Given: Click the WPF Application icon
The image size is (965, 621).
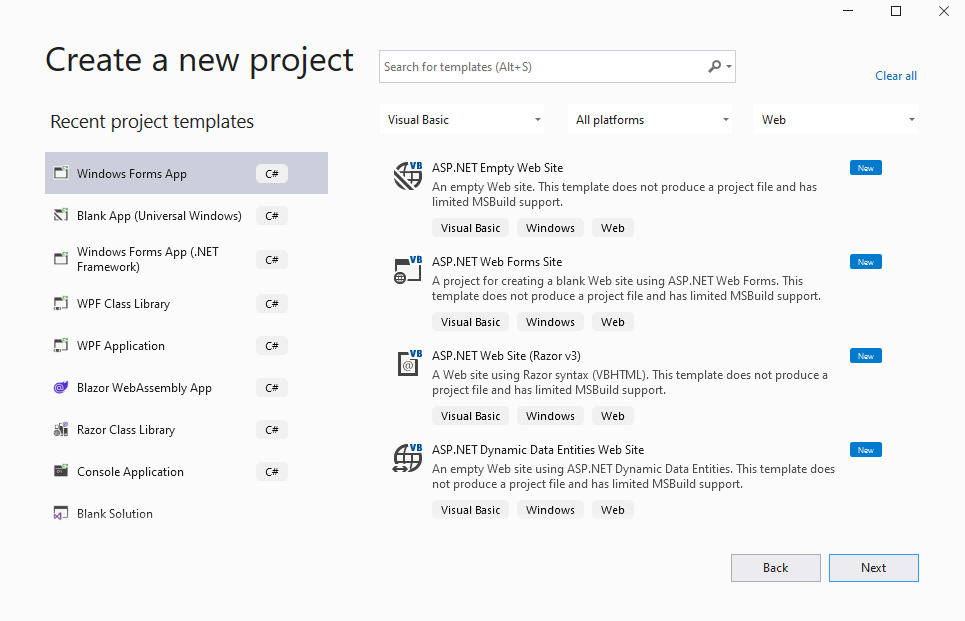Looking at the screenshot, I should 61,345.
